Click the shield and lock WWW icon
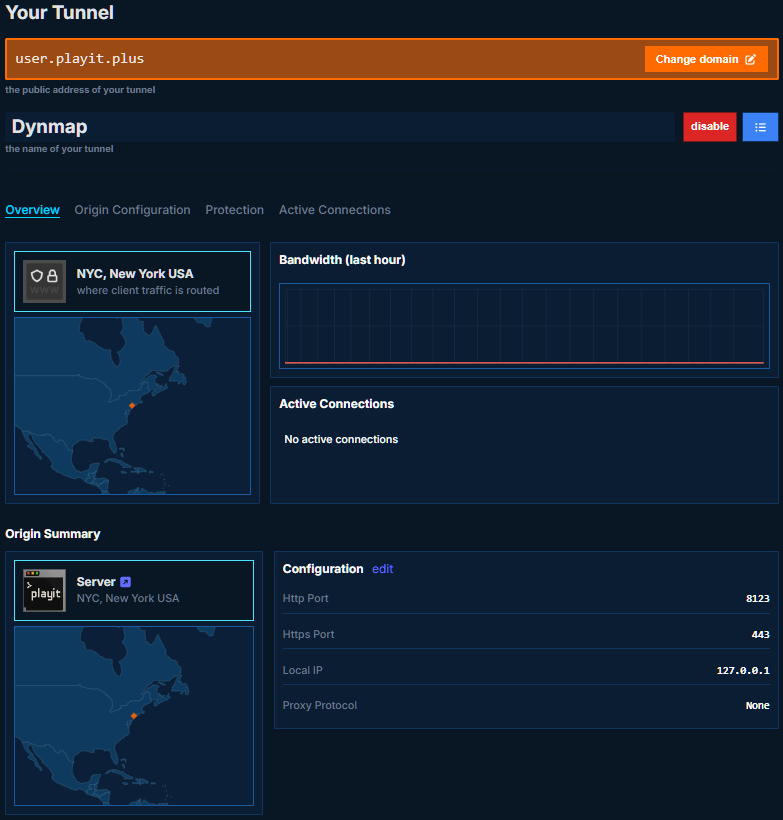The width and height of the screenshot is (783, 820). point(44,281)
